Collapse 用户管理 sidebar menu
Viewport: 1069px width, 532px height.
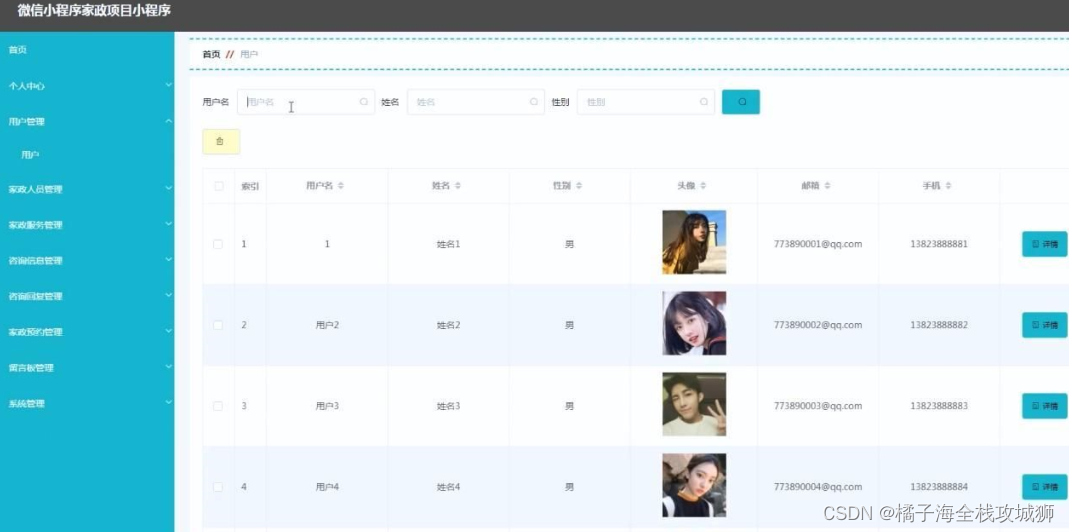[x=87, y=121]
